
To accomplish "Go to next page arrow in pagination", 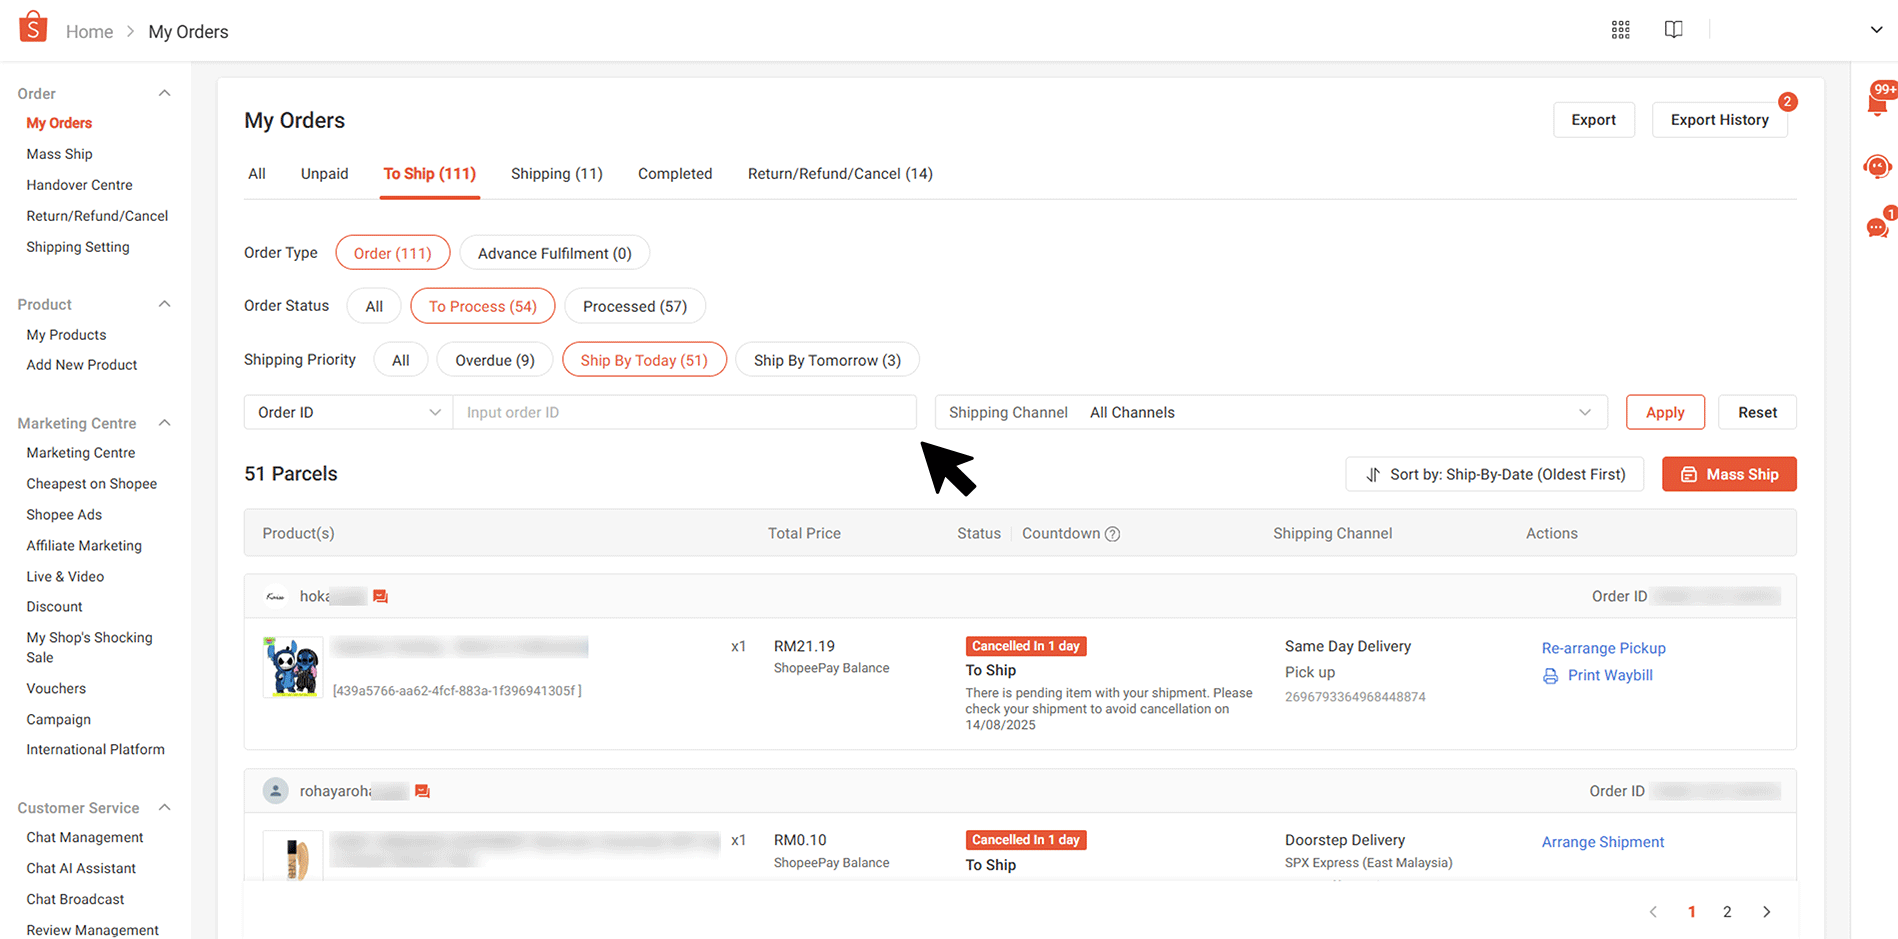I will click(1767, 912).
